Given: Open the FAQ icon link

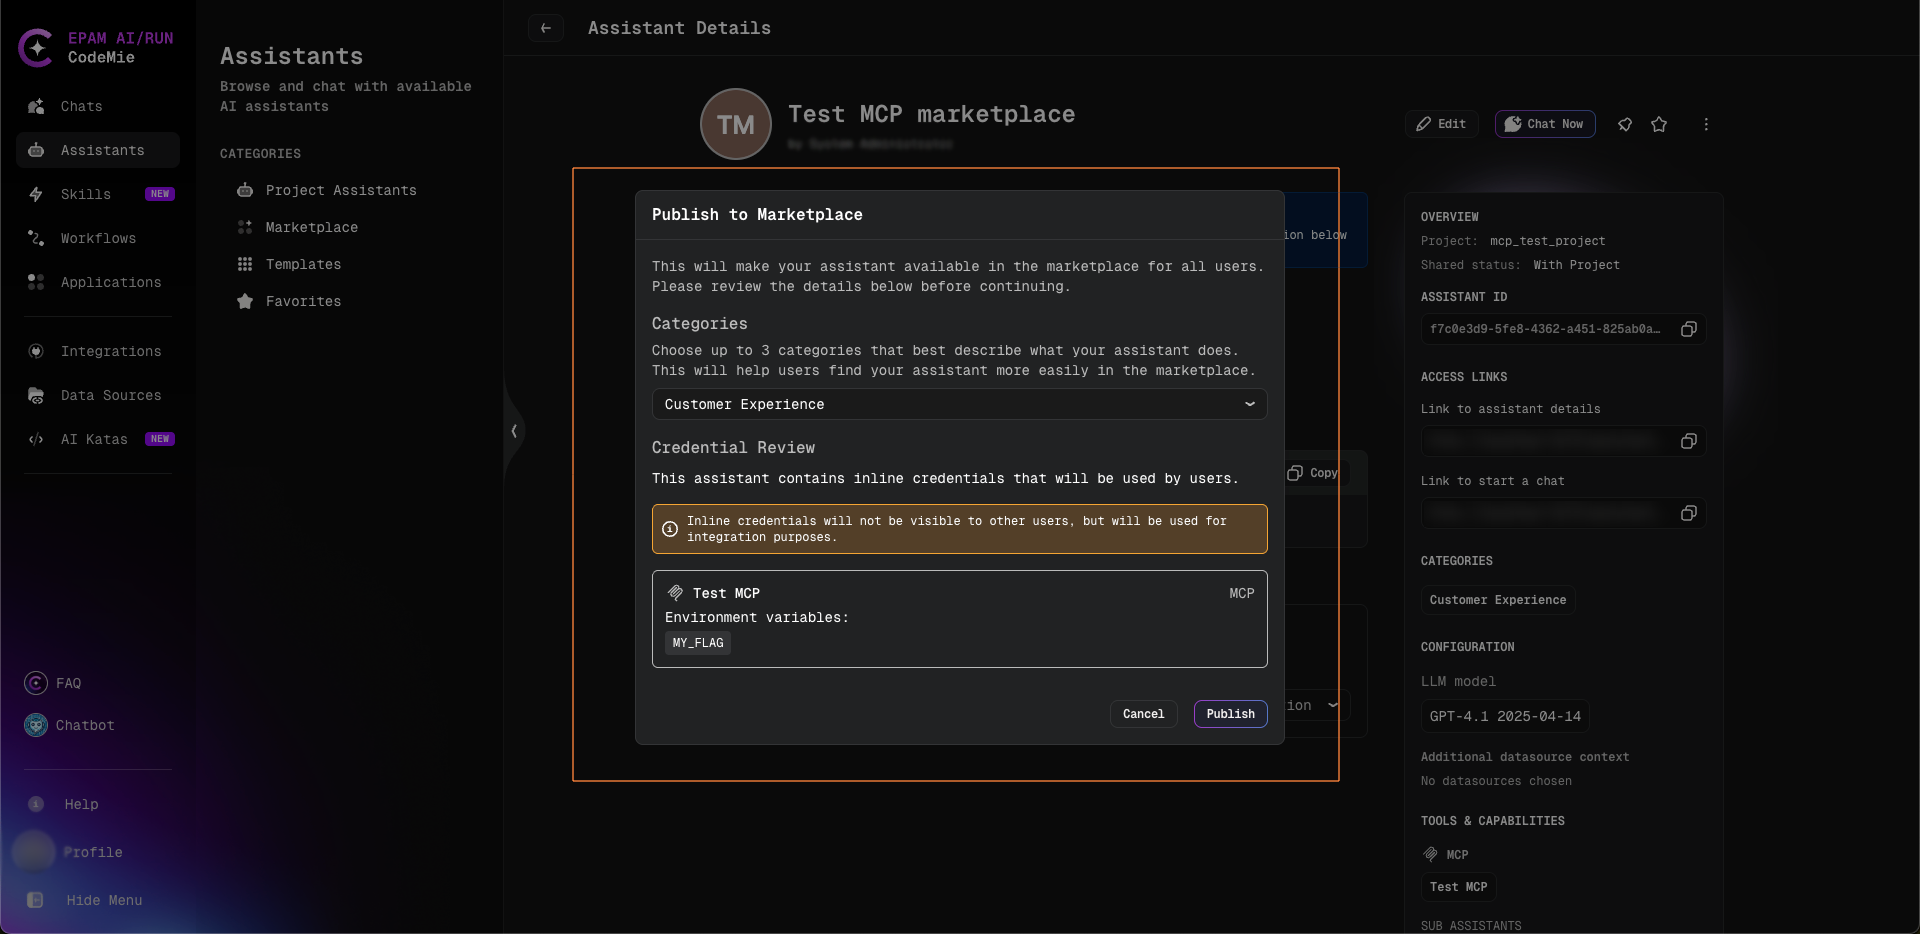Looking at the screenshot, I should (36, 683).
